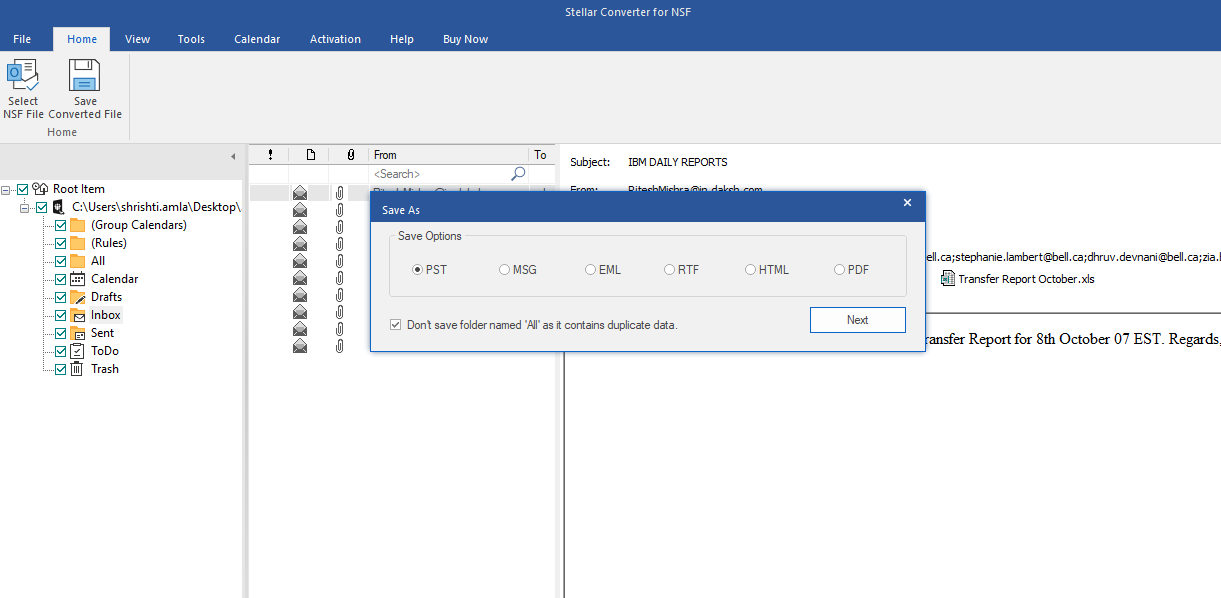Click the IBM DAILY REPORTS subject text
This screenshot has width=1221, height=598.
678,162
